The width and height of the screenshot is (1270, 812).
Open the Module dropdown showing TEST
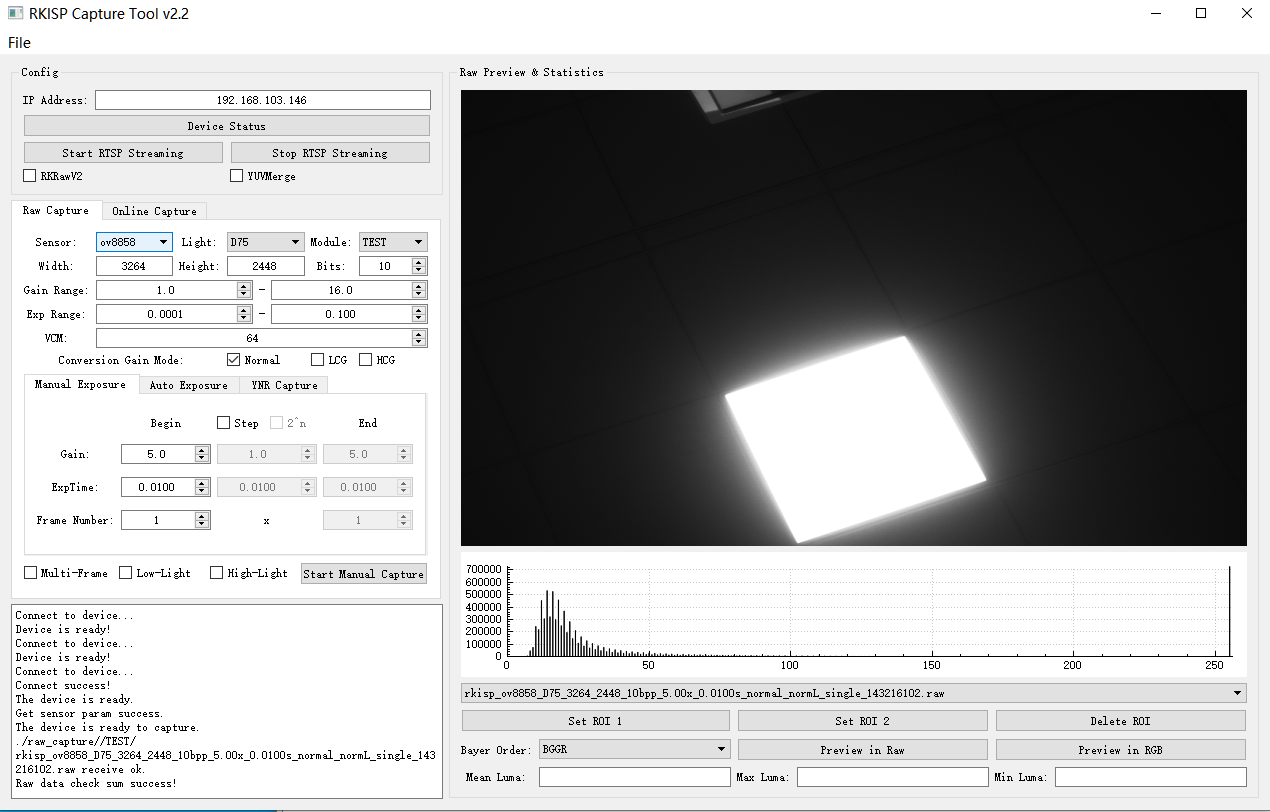pos(393,242)
